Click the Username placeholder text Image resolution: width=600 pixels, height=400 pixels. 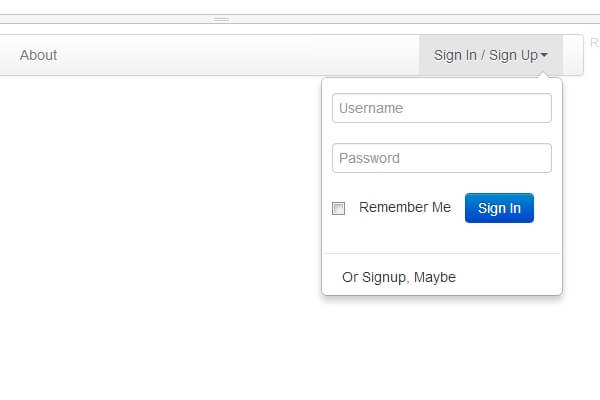371,108
